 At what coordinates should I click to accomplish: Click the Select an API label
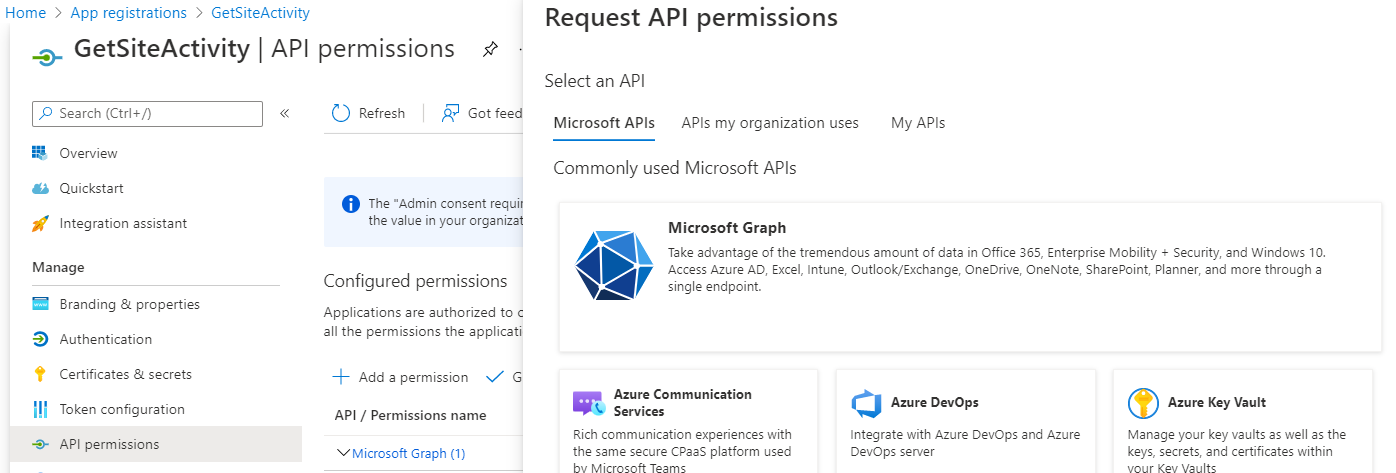[595, 81]
